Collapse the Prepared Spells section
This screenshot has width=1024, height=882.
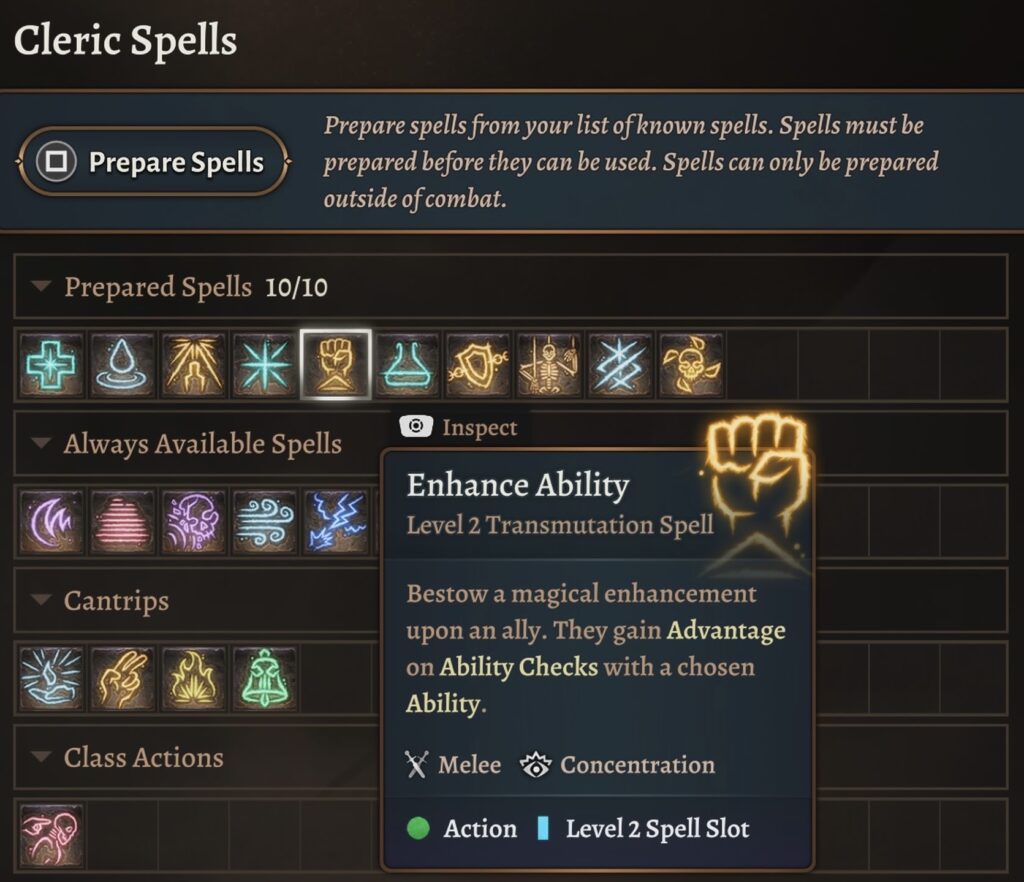point(41,288)
